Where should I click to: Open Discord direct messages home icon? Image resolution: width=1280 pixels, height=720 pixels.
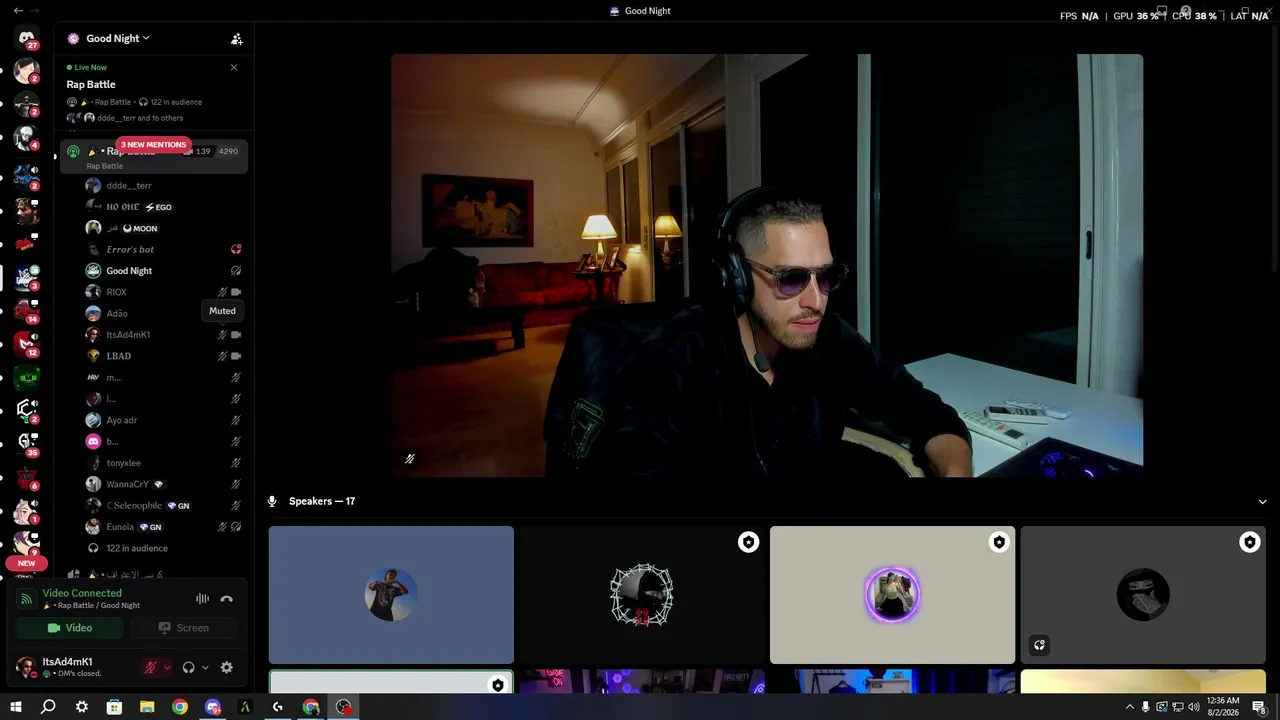point(27,39)
